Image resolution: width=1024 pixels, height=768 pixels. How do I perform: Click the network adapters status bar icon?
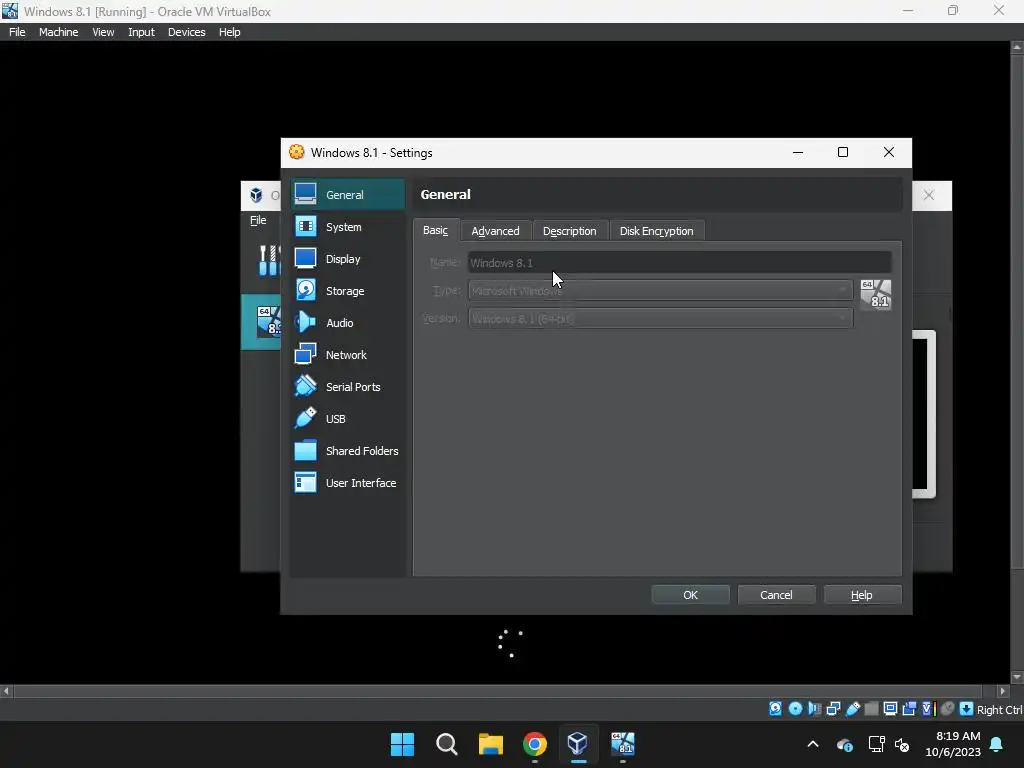point(833,709)
